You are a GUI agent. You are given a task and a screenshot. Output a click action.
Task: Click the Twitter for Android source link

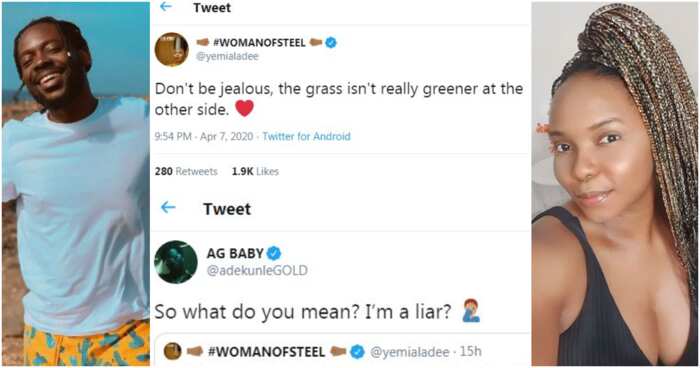pyautogui.click(x=306, y=136)
